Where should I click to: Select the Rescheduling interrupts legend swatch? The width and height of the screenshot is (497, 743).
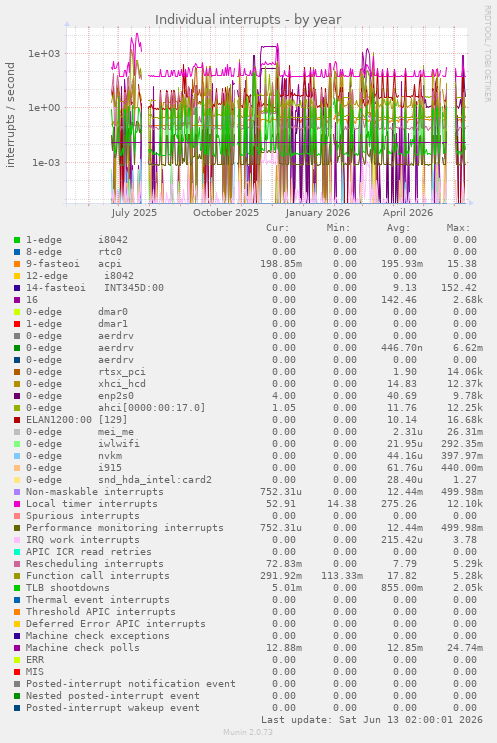(17, 564)
